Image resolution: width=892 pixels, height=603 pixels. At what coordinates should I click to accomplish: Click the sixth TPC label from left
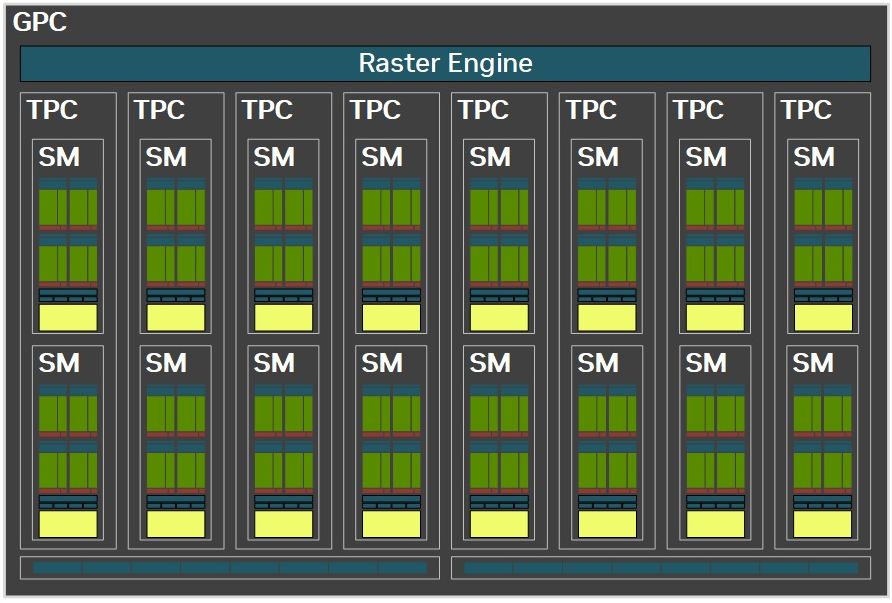tap(592, 110)
